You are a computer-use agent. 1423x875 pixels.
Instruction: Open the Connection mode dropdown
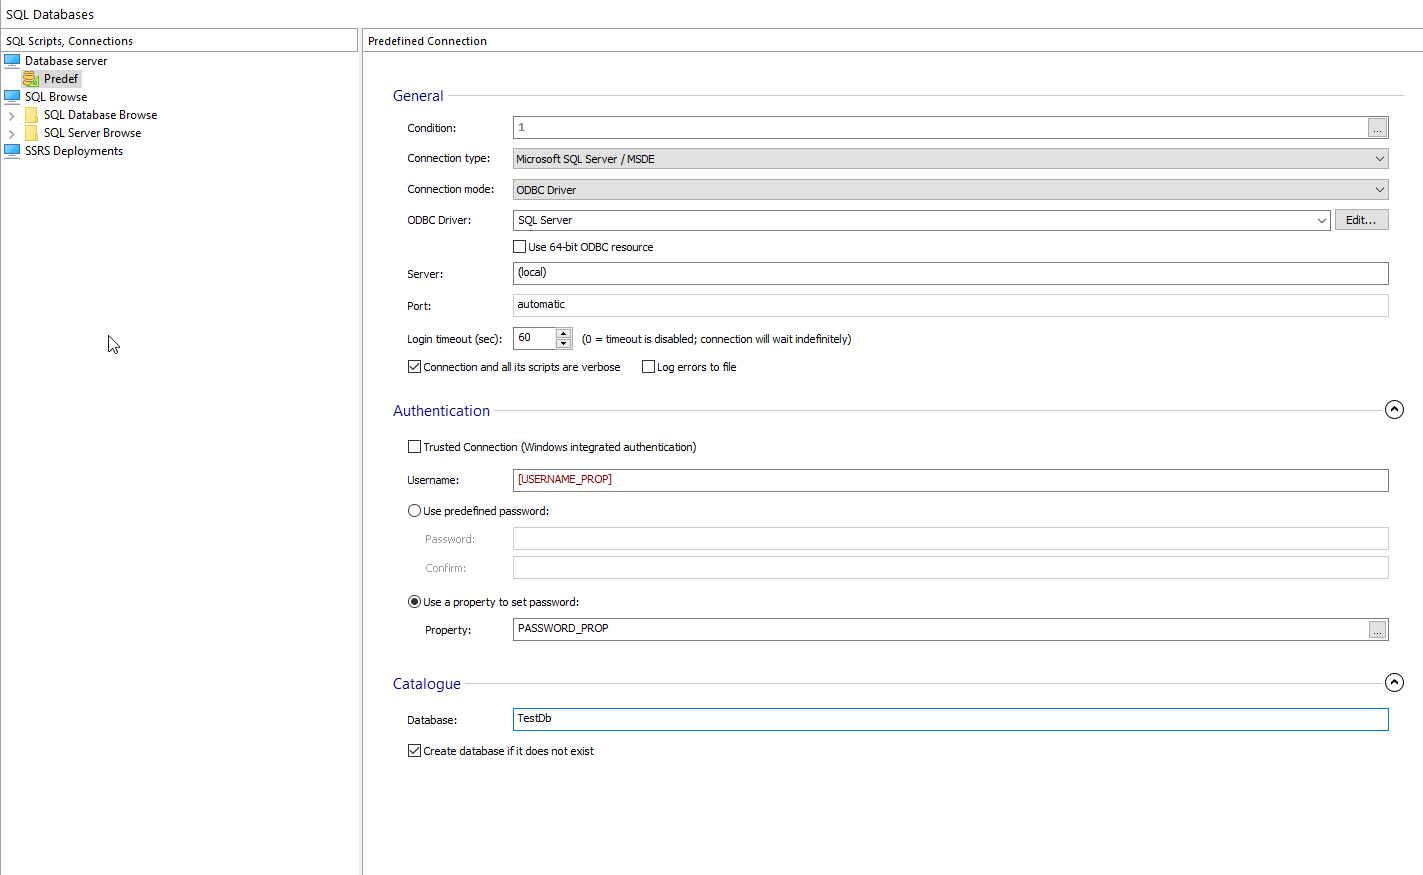1380,190
